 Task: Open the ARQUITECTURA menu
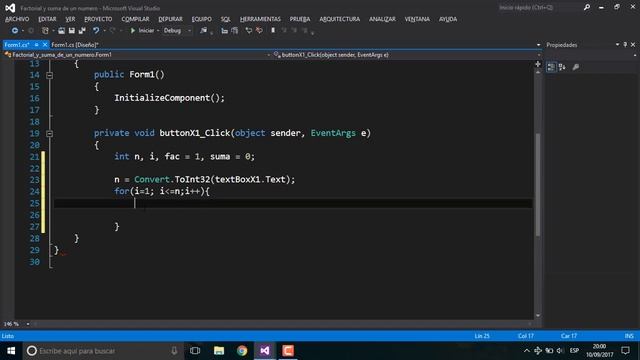point(340,19)
